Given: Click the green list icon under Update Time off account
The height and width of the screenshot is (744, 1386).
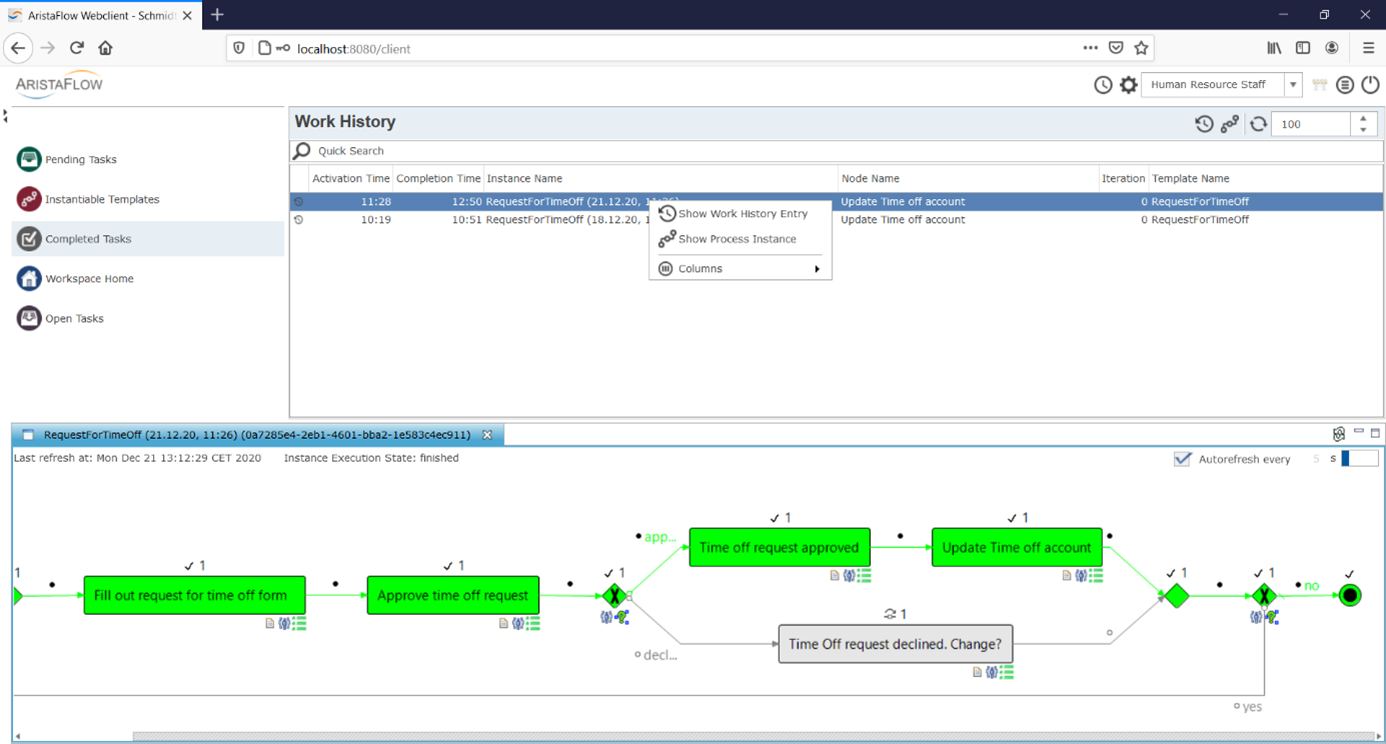Looking at the screenshot, I should (x=1096, y=575).
